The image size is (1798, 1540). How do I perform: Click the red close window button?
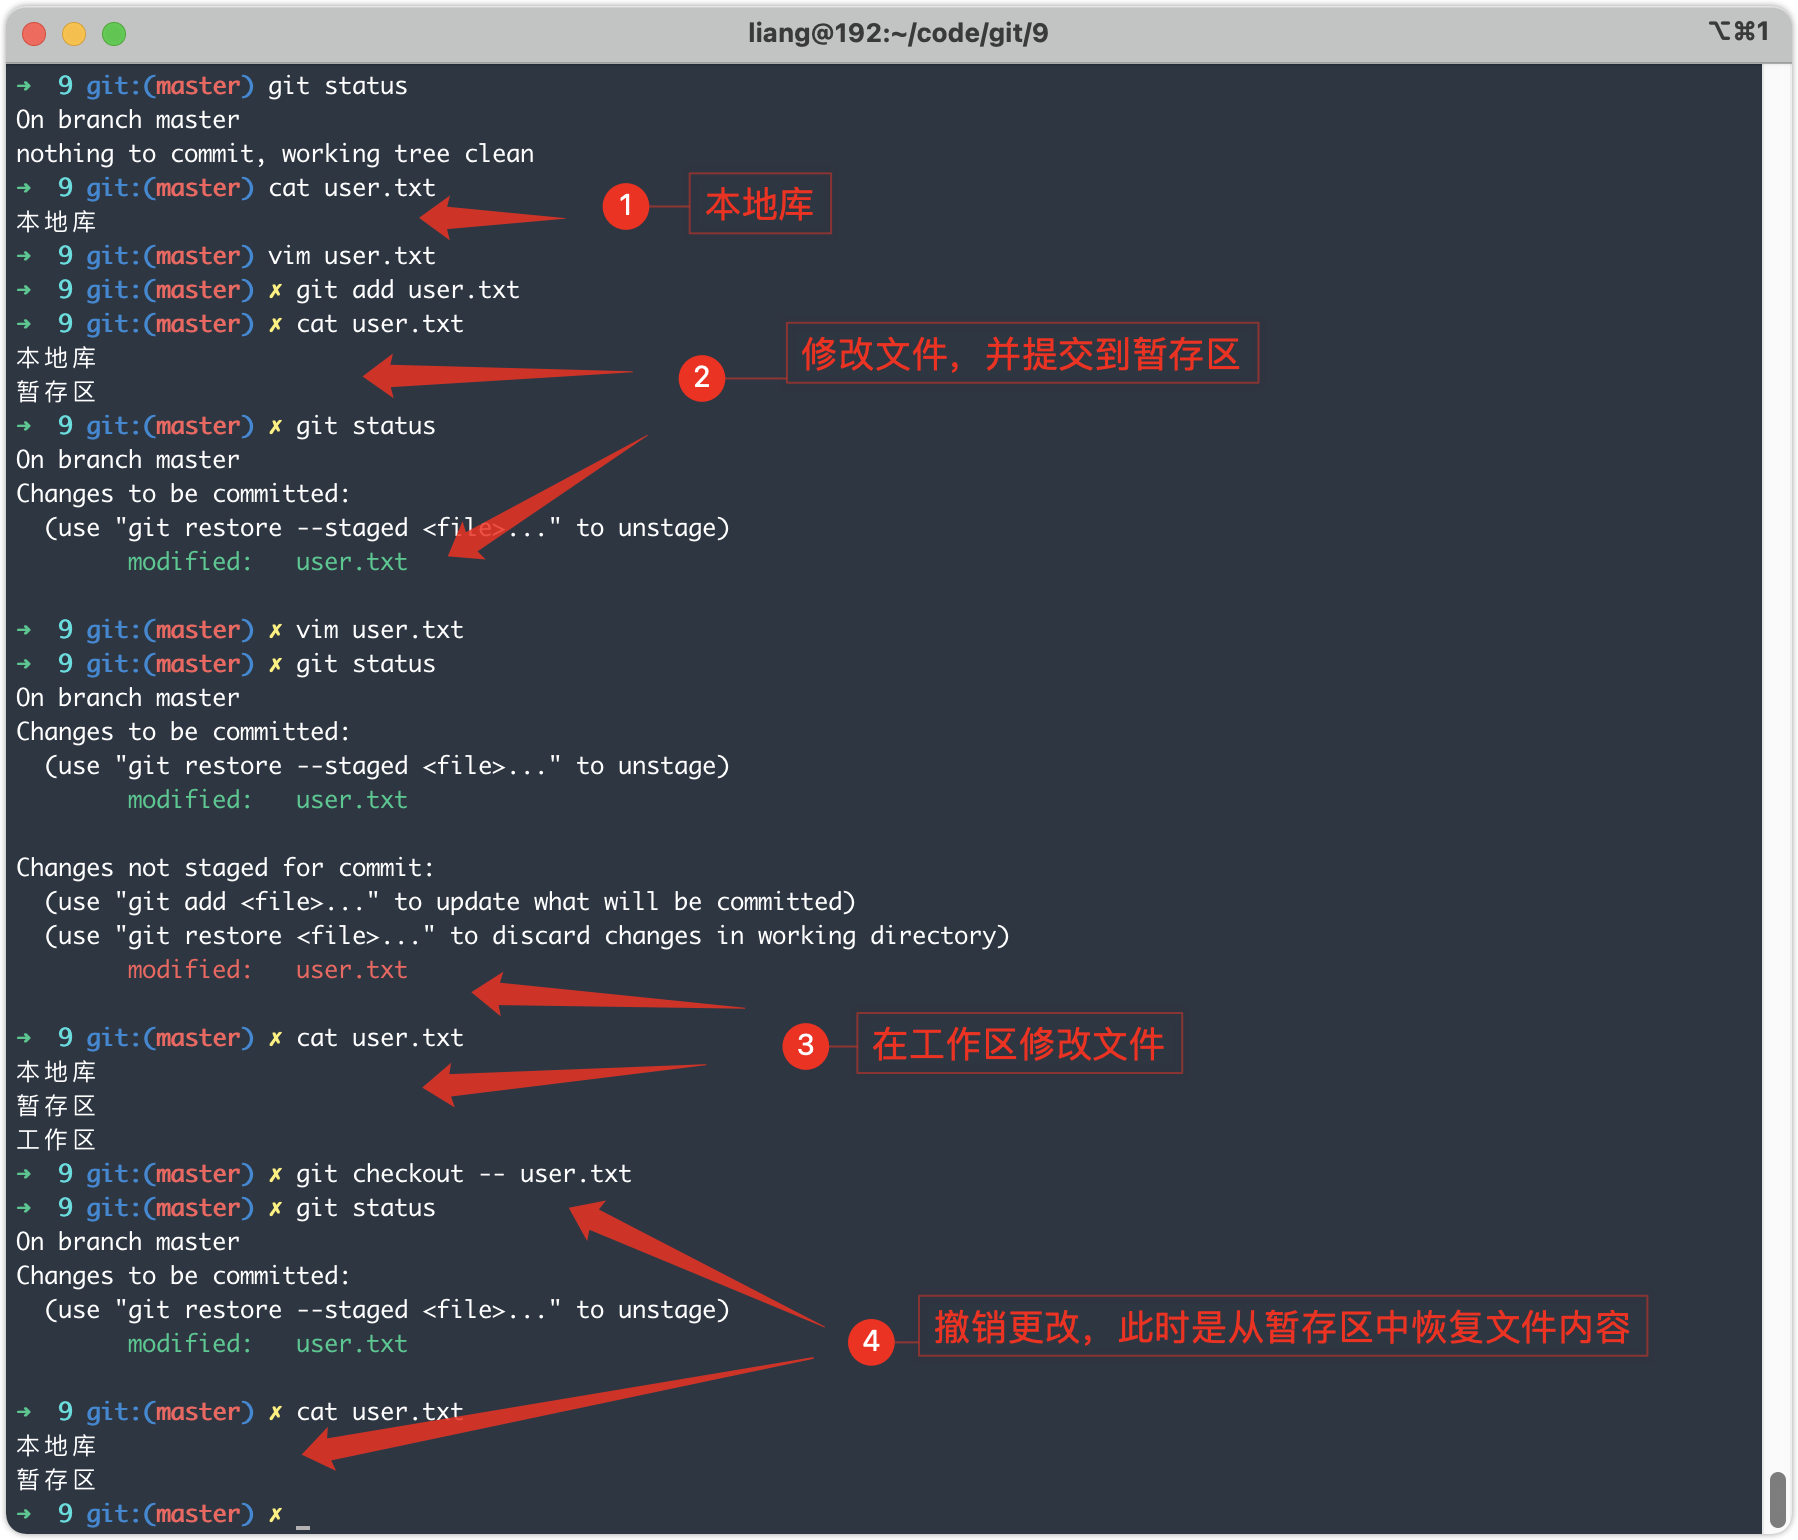(34, 34)
